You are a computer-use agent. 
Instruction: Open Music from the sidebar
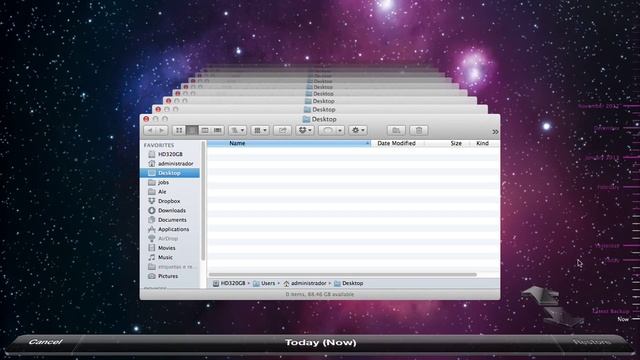pyautogui.click(x=170, y=258)
